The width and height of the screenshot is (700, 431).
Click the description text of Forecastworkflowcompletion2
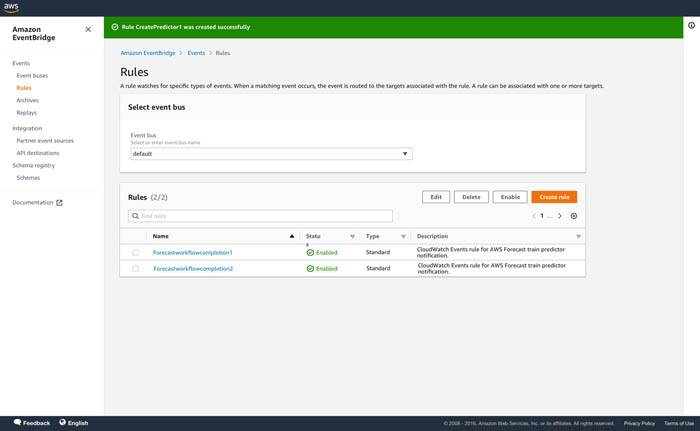[492, 268]
